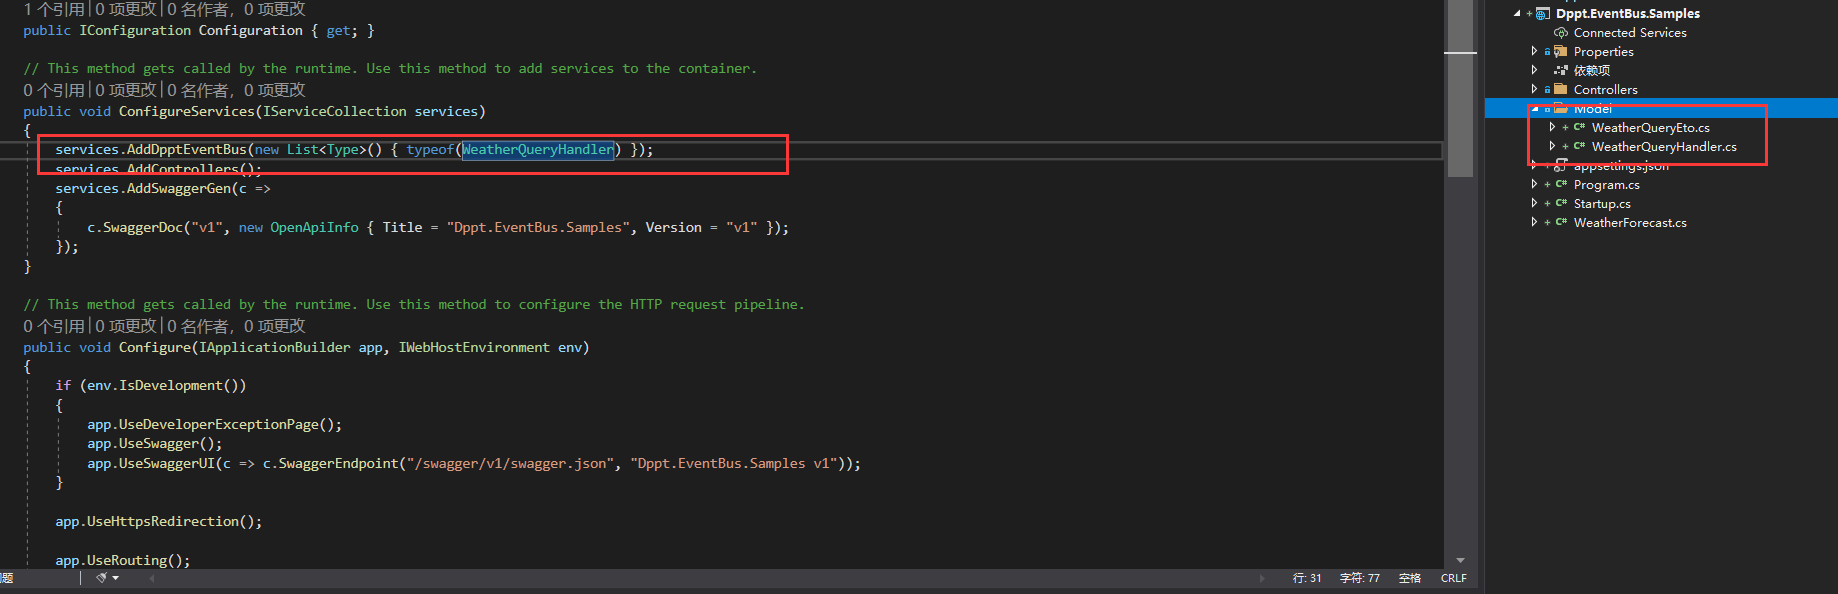Select WeatherForecast.cs in Solution Explorer
Image resolution: width=1838 pixels, height=594 pixels.
[x=1629, y=223]
